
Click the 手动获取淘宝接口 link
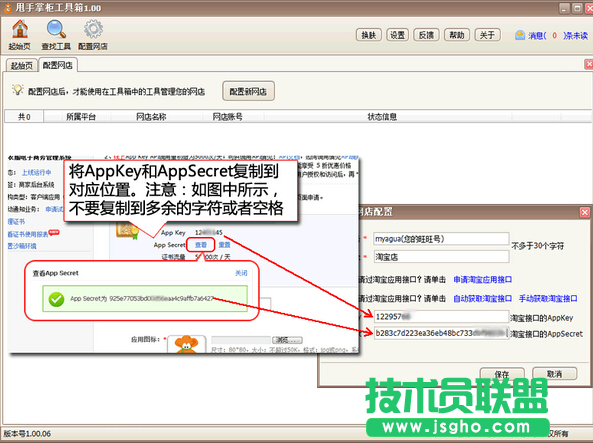(x=548, y=298)
